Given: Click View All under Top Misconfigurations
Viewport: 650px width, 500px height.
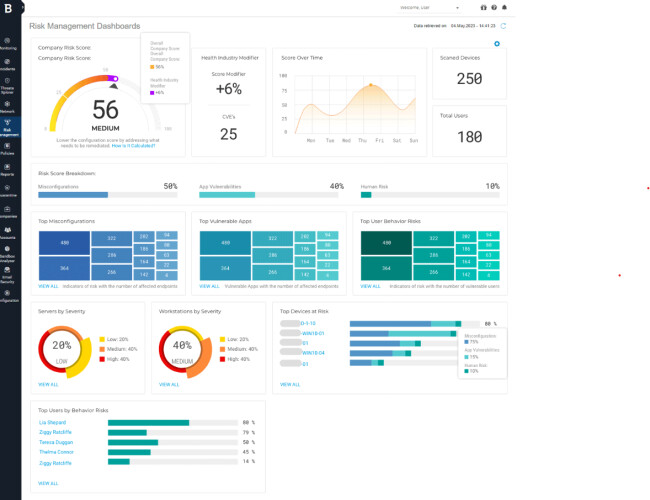Looking at the screenshot, I should pyautogui.click(x=47, y=286).
